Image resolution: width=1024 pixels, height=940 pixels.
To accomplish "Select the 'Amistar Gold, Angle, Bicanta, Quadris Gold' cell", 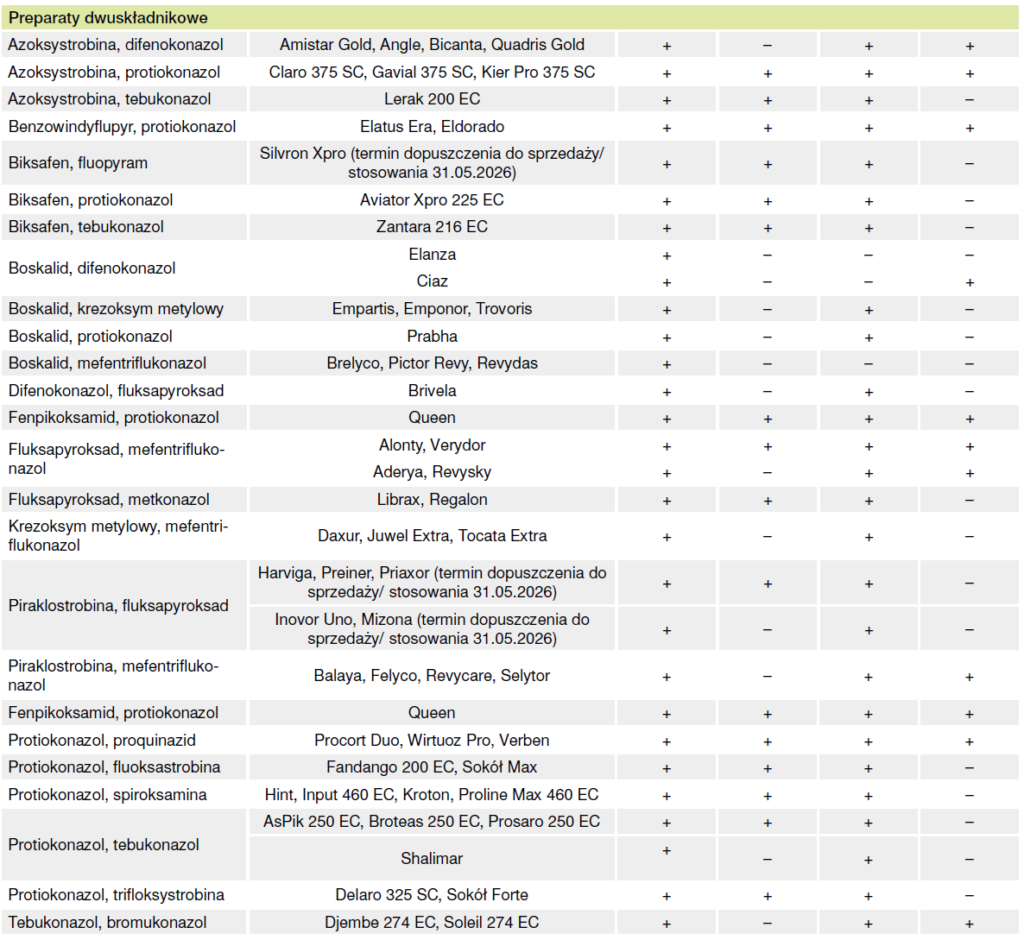I will [x=432, y=45].
